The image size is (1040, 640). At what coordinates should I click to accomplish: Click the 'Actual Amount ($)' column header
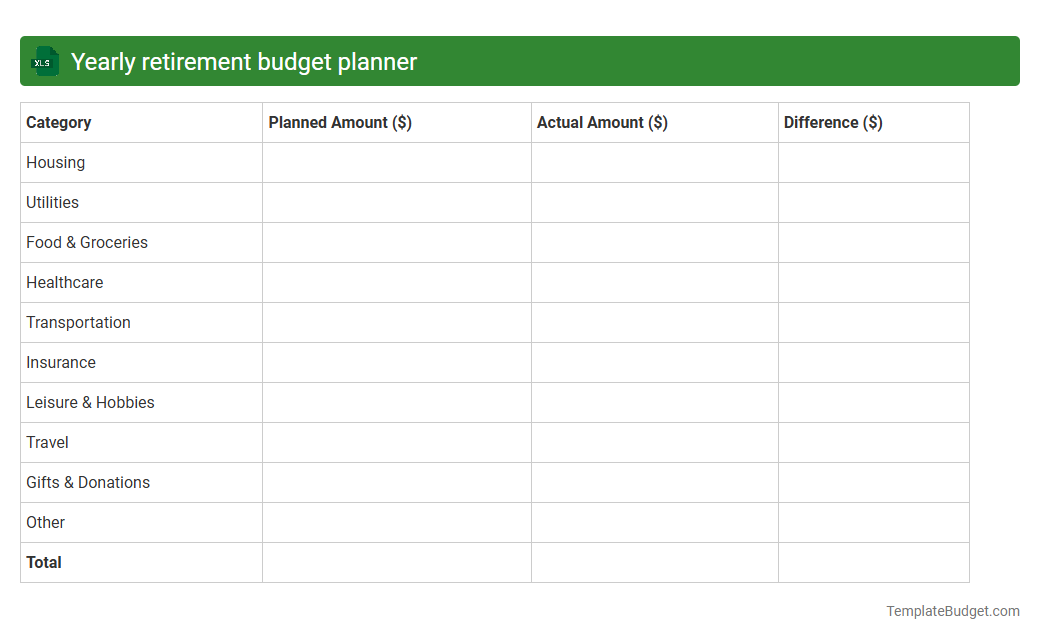point(601,122)
